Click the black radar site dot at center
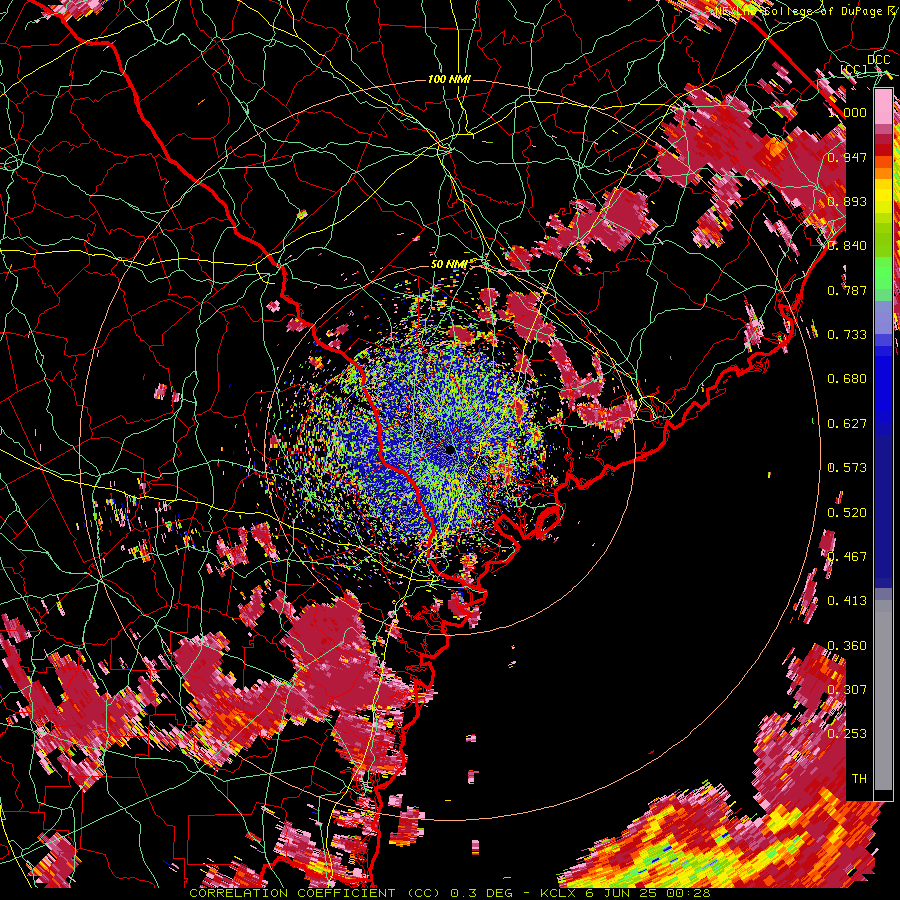Screen dimensions: 900x900 point(451,449)
